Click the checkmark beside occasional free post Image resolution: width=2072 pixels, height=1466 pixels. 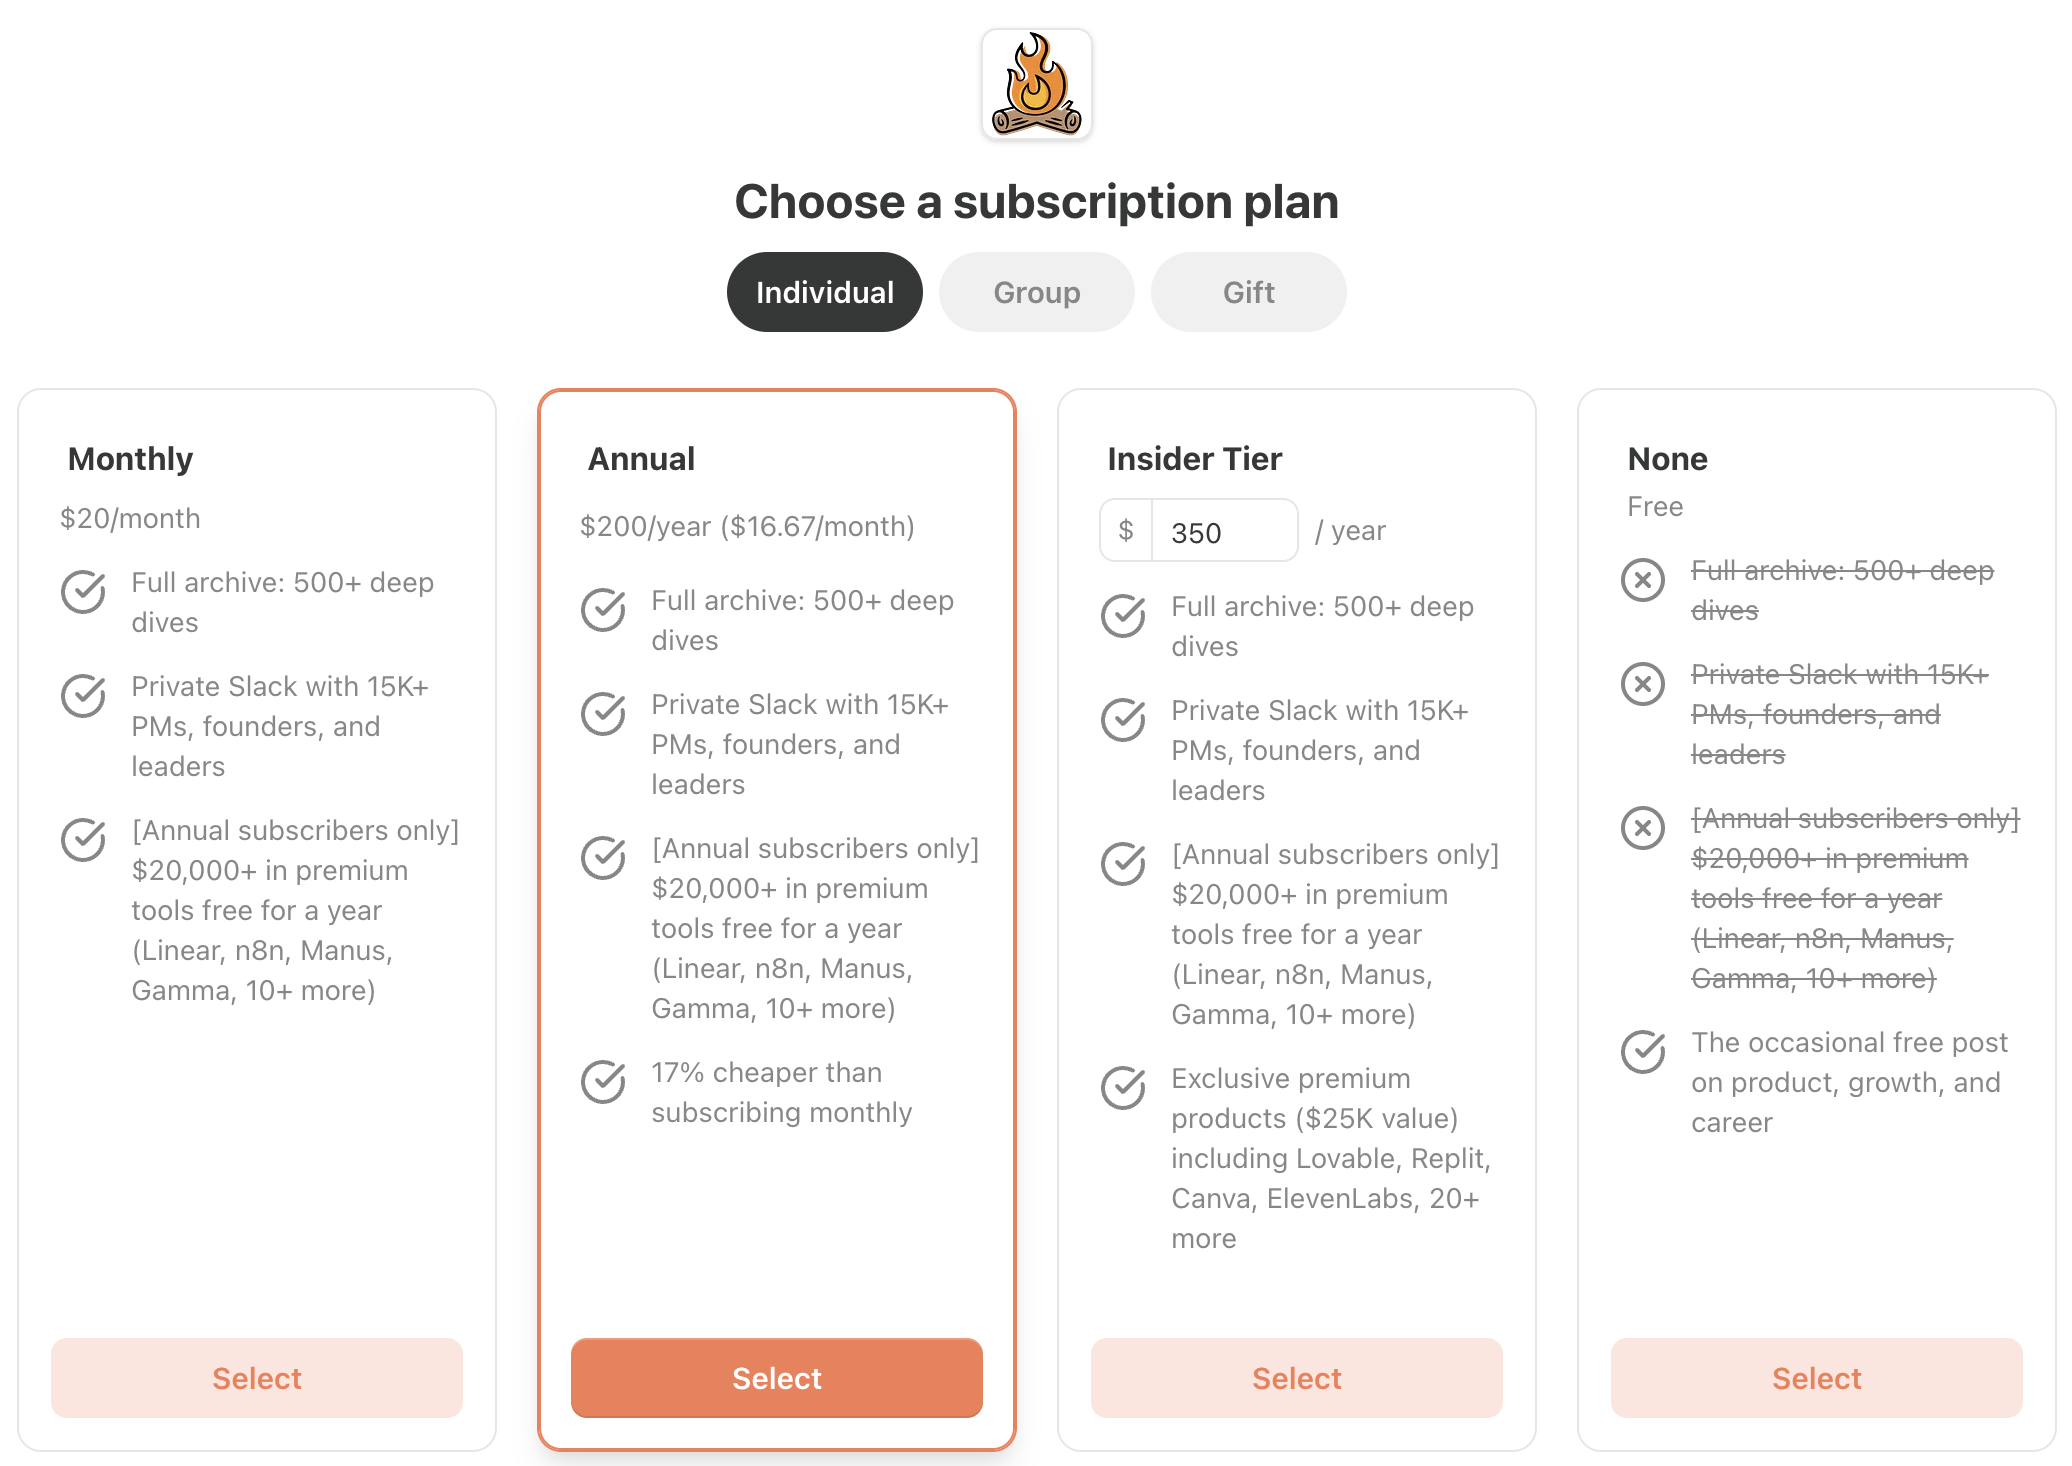pos(1643,1051)
